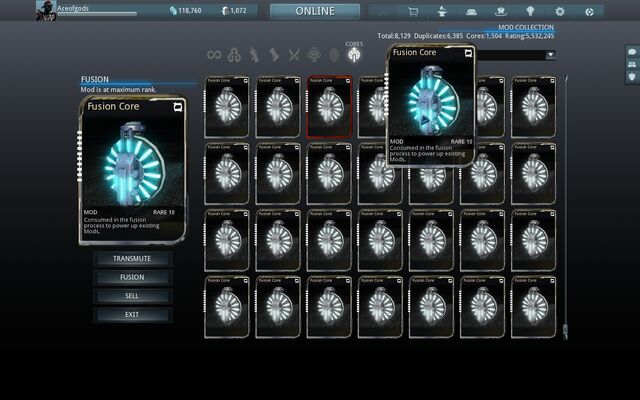Click the FUSION panel heading
This screenshot has height=400, width=640.
(x=95, y=79)
